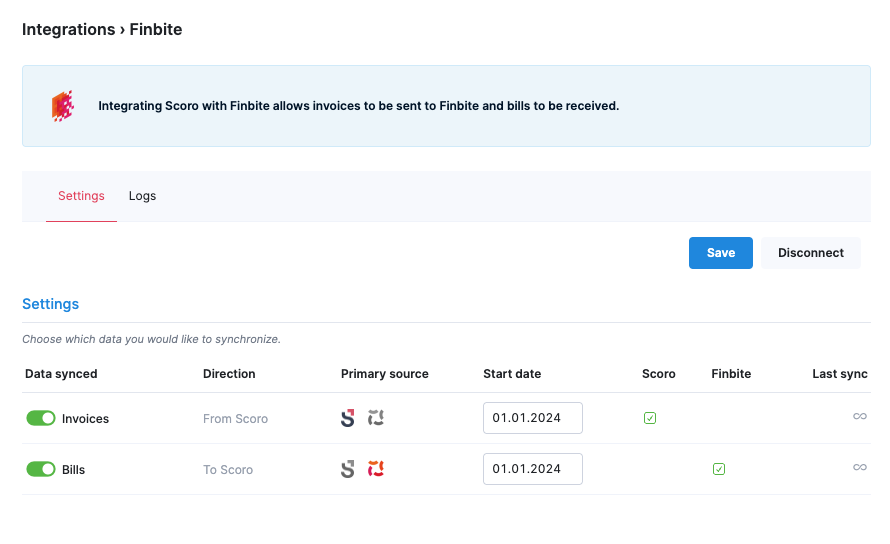Click the 'Data synced' column header

(61, 374)
